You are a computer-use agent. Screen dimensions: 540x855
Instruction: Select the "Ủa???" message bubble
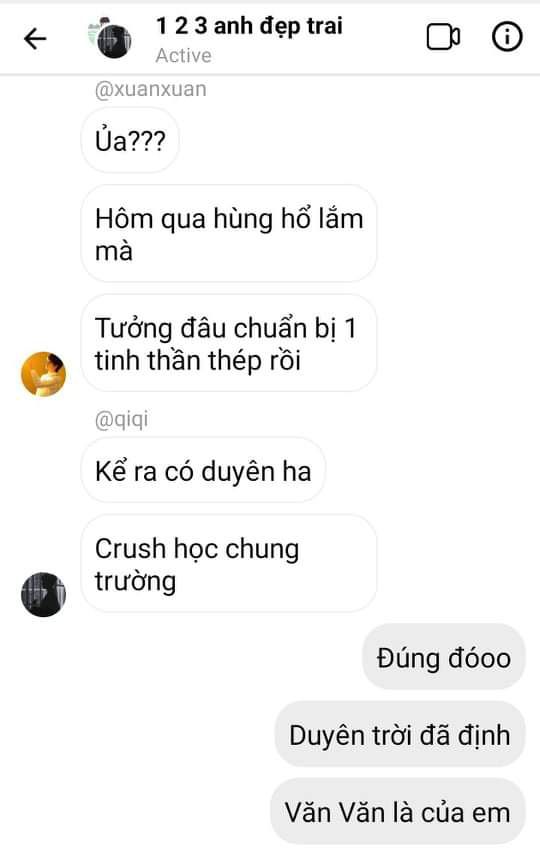(x=130, y=141)
